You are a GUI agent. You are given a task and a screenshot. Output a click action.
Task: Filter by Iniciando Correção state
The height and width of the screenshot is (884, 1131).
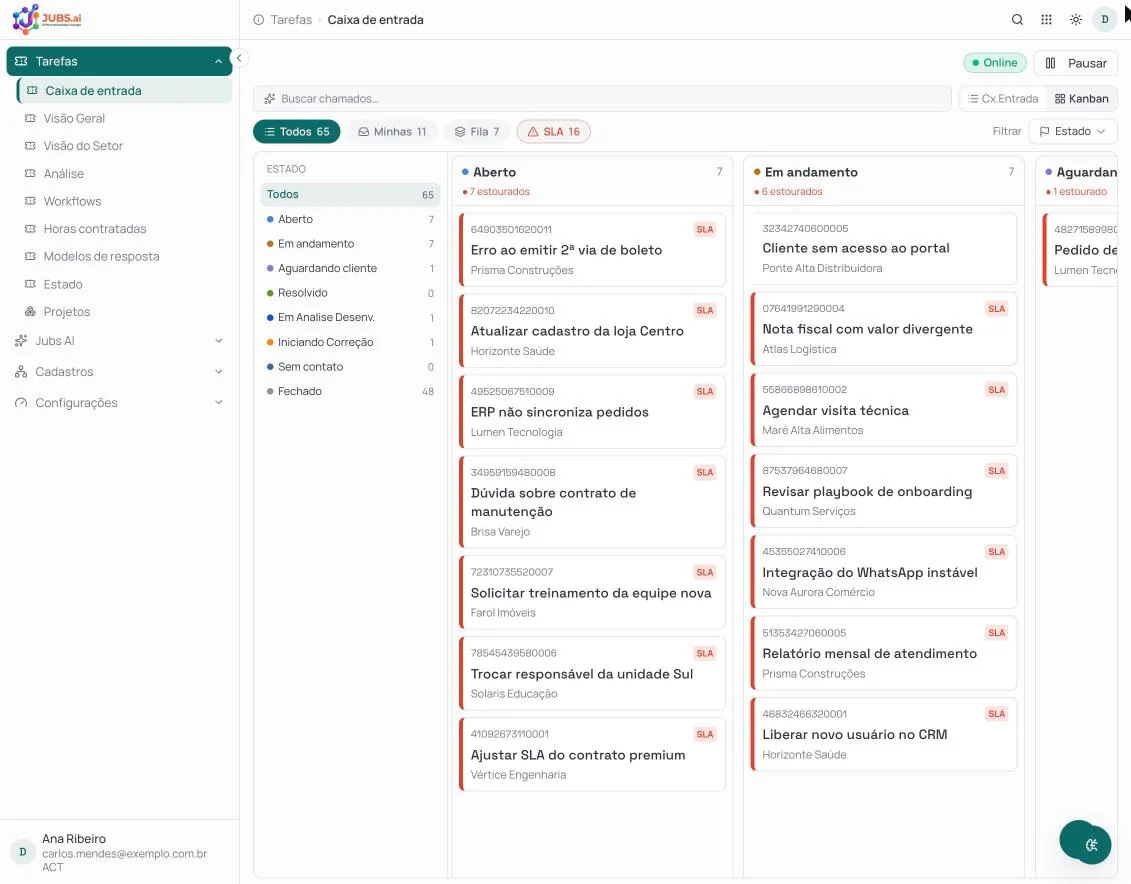pyautogui.click(x=350, y=342)
